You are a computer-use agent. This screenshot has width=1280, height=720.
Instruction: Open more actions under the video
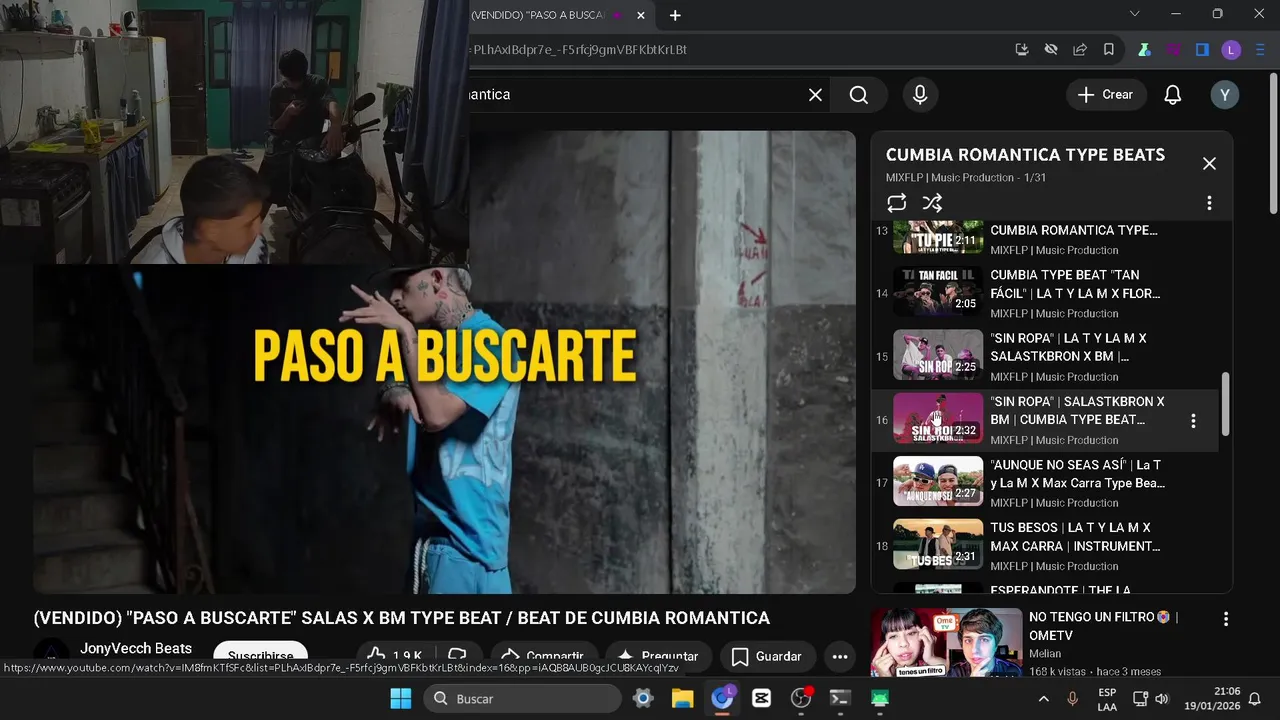840,656
